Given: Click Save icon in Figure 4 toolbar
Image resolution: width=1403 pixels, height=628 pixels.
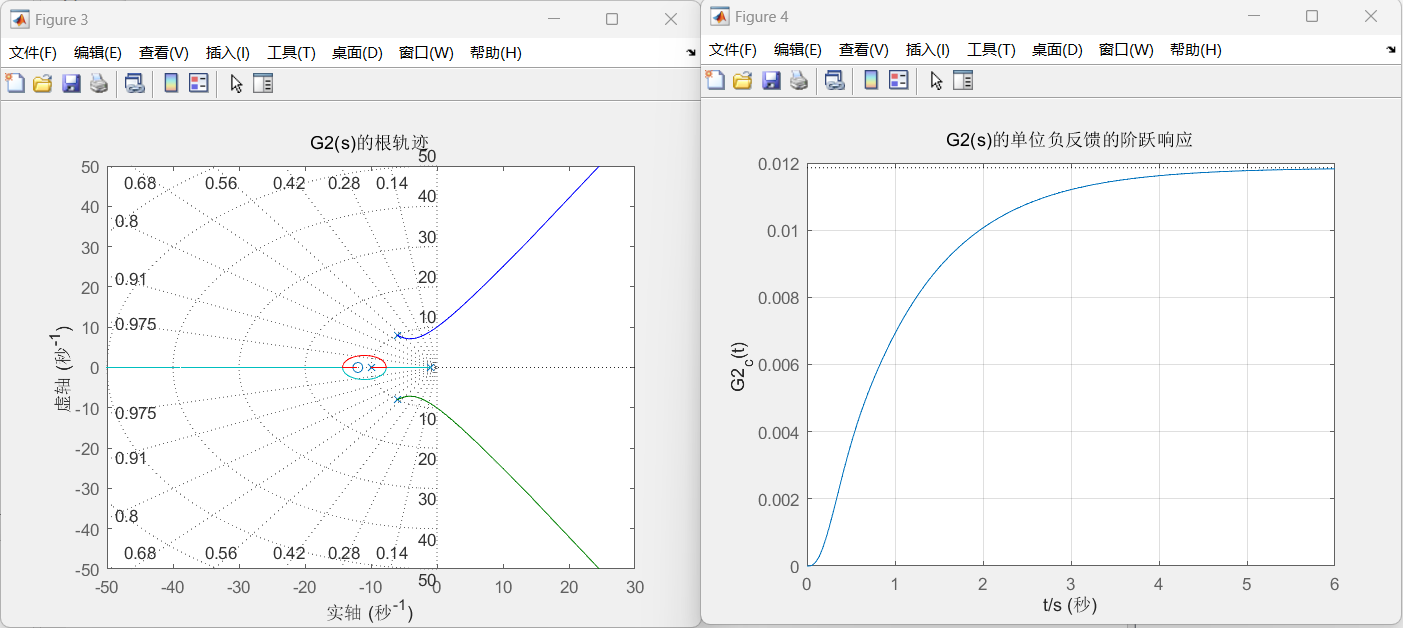Looking at the screenshot, I should click(771, 81).
